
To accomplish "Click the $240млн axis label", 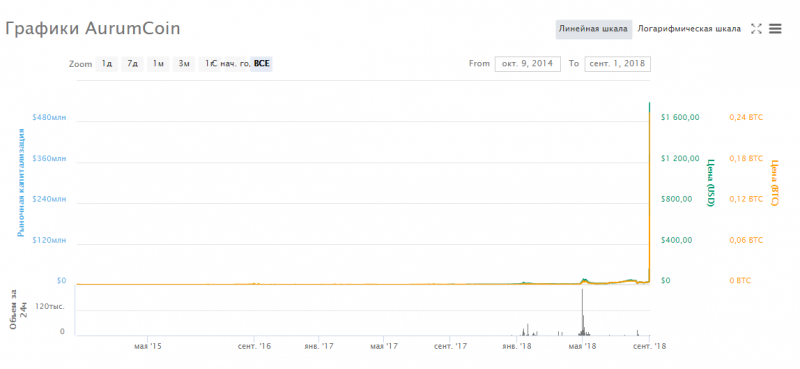I will tap(49, 199).
